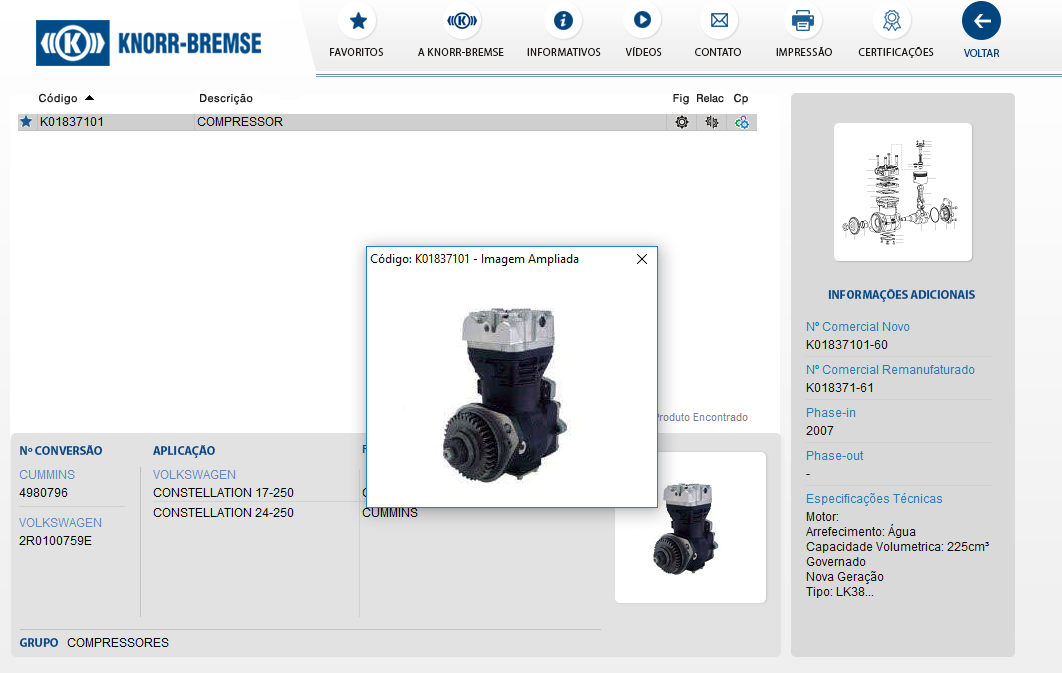
Task: Toggle the favorite star for K01837101
Action: 26,122
